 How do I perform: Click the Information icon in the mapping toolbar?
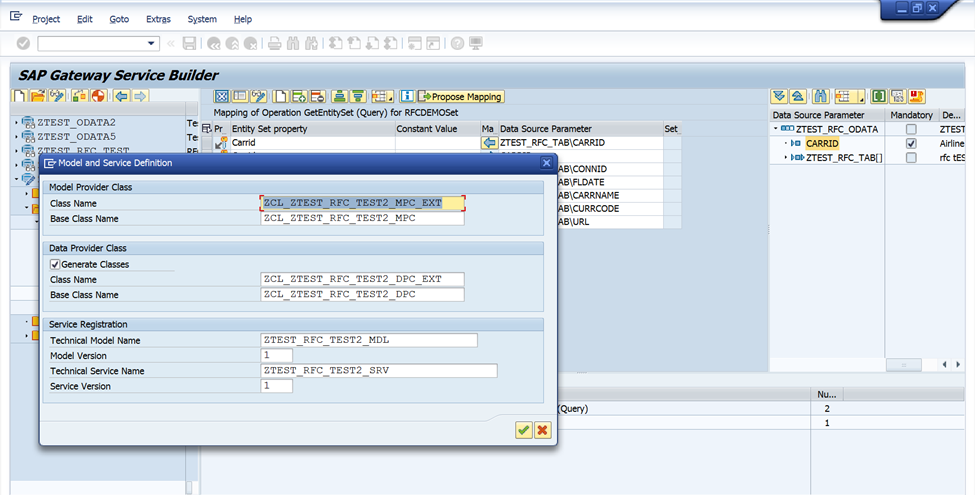[x=407, y=96]
